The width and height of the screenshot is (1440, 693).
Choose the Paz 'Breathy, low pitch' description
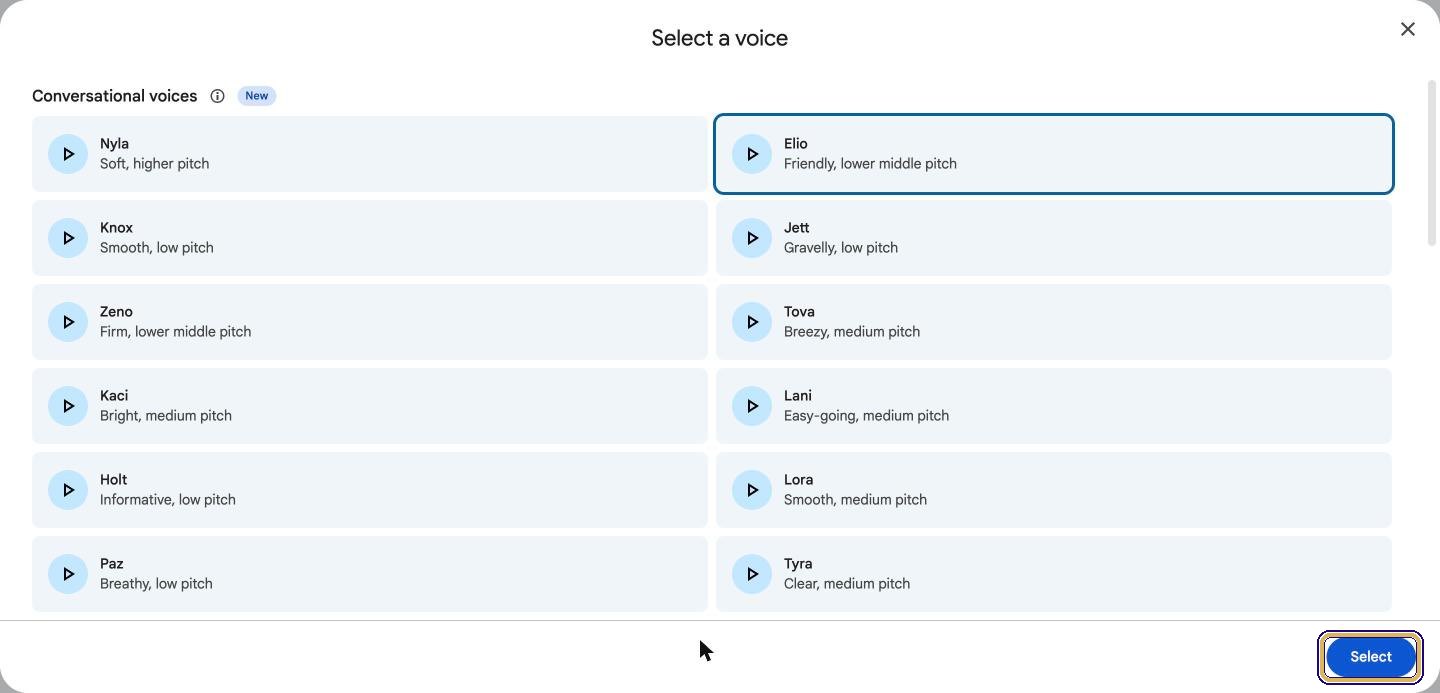click(156, 584)
